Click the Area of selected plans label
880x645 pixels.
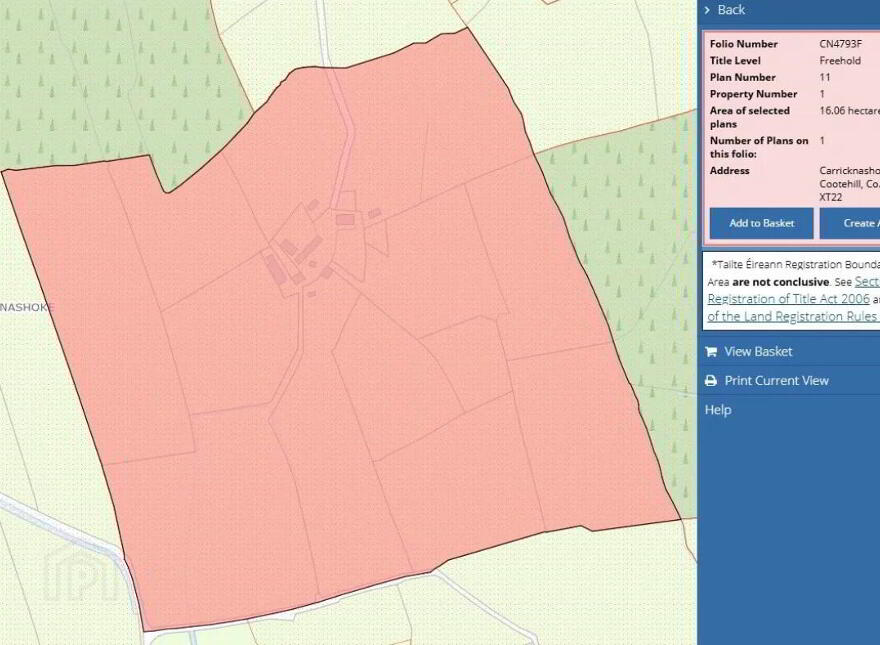(x=749, y=117)
